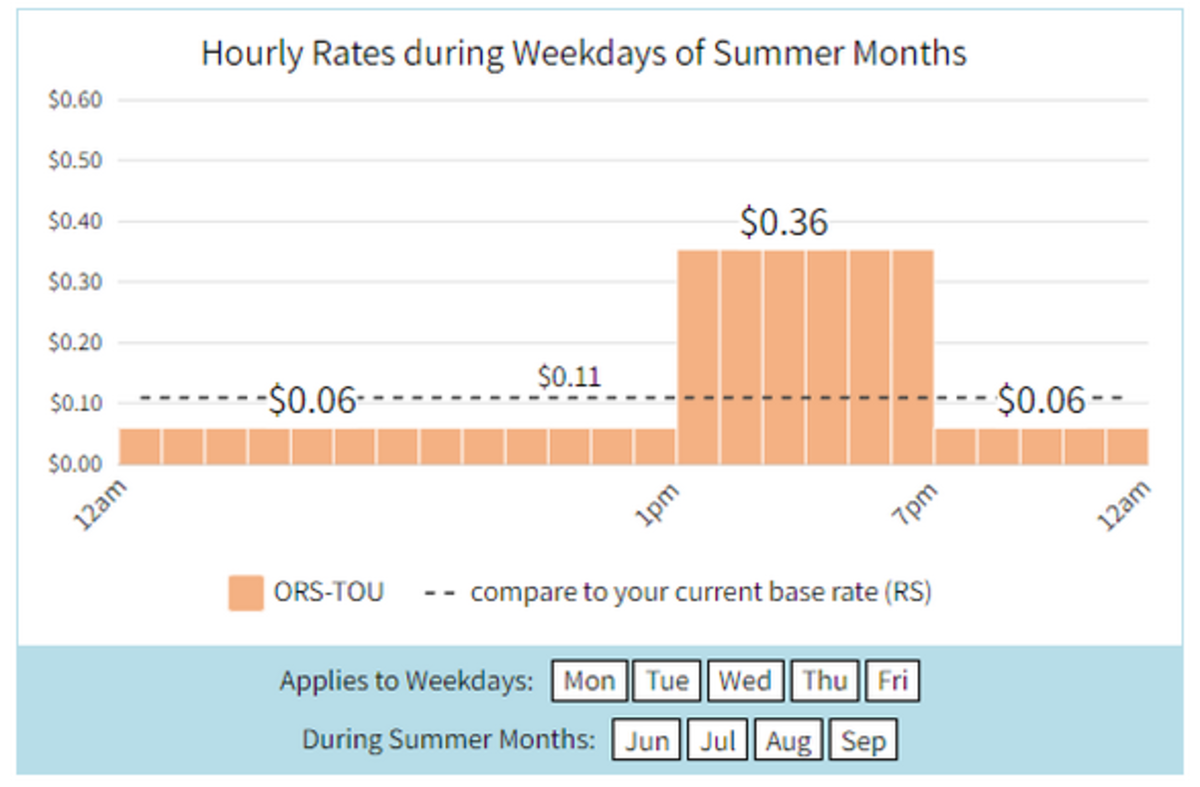Toggle the Wed weekday box
This screenshot has width=1200, height=787.
point(746,682)
